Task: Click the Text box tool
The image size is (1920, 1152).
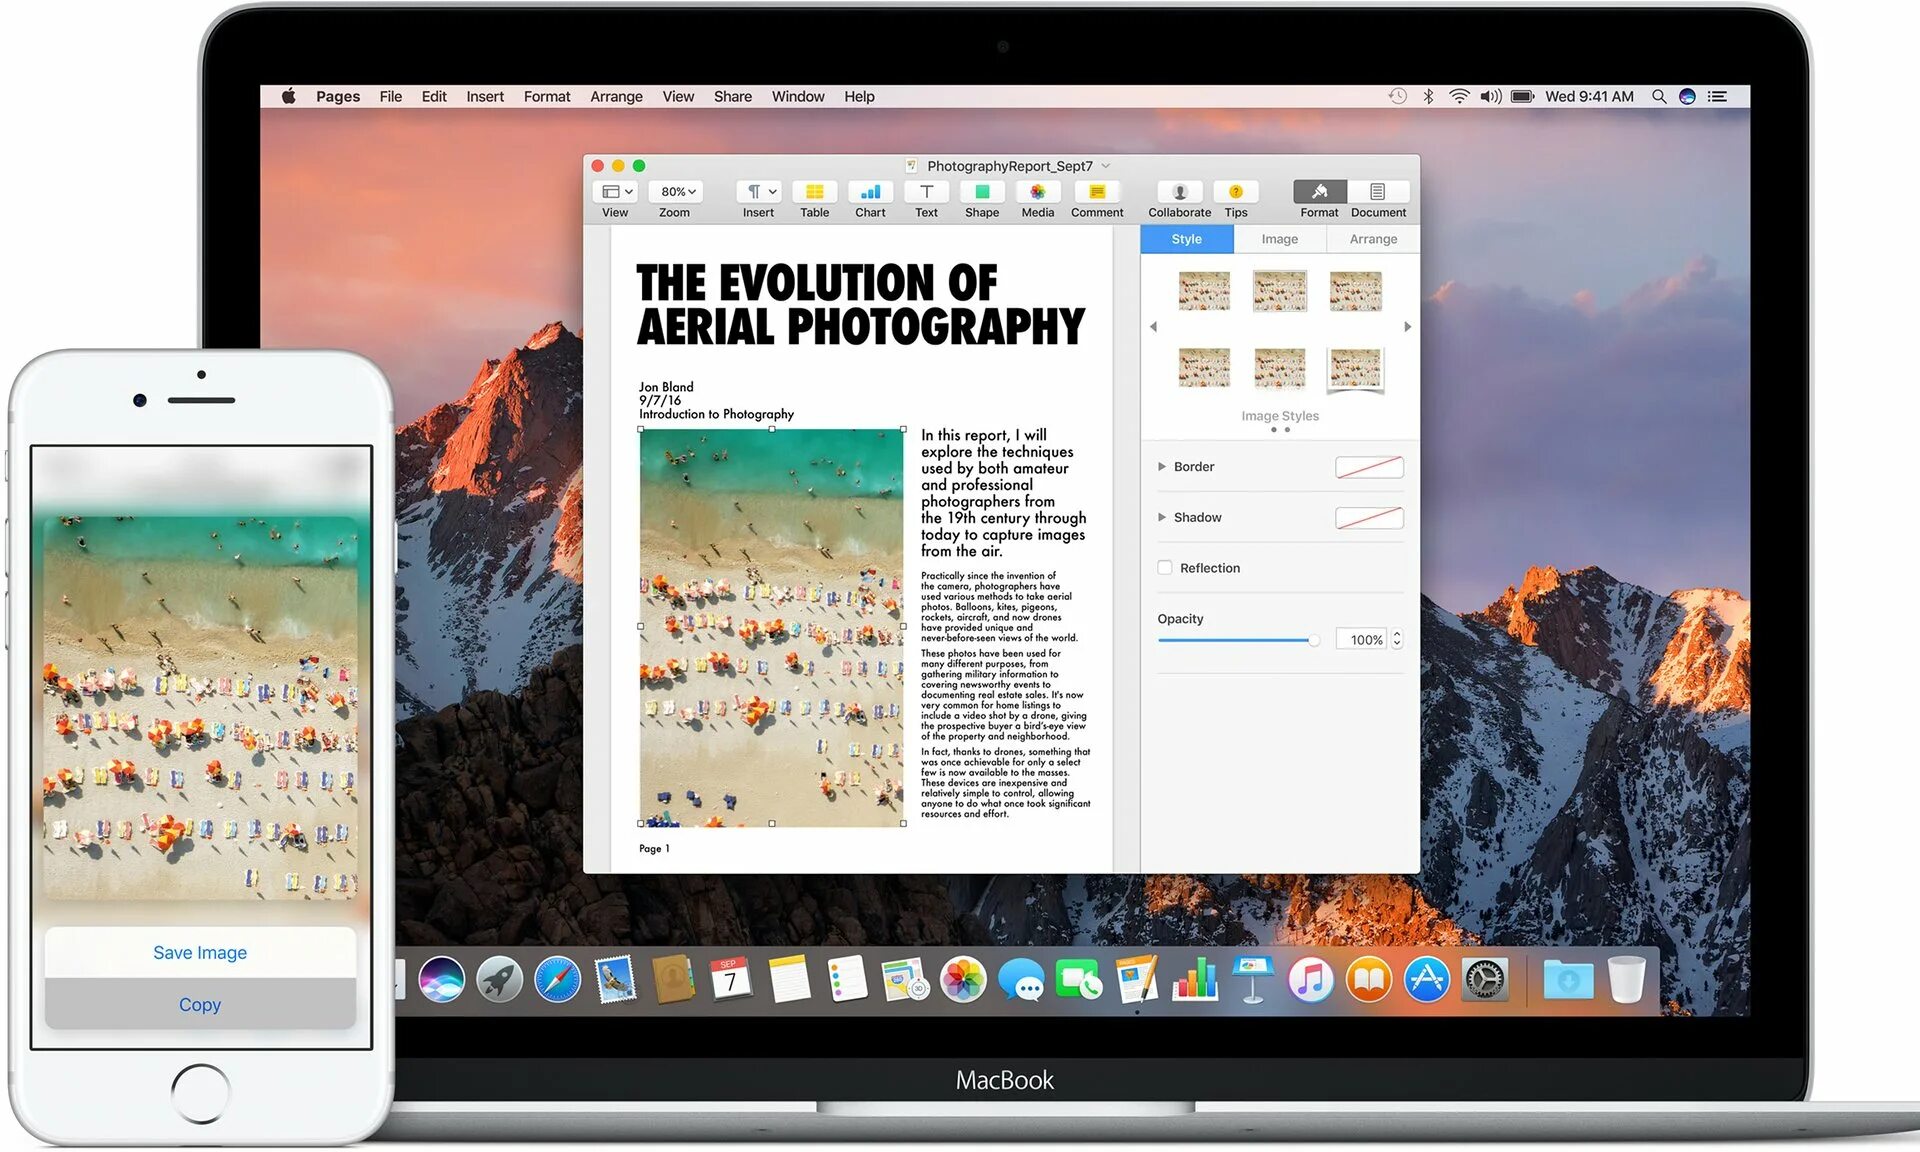Action: click(926, 192)
